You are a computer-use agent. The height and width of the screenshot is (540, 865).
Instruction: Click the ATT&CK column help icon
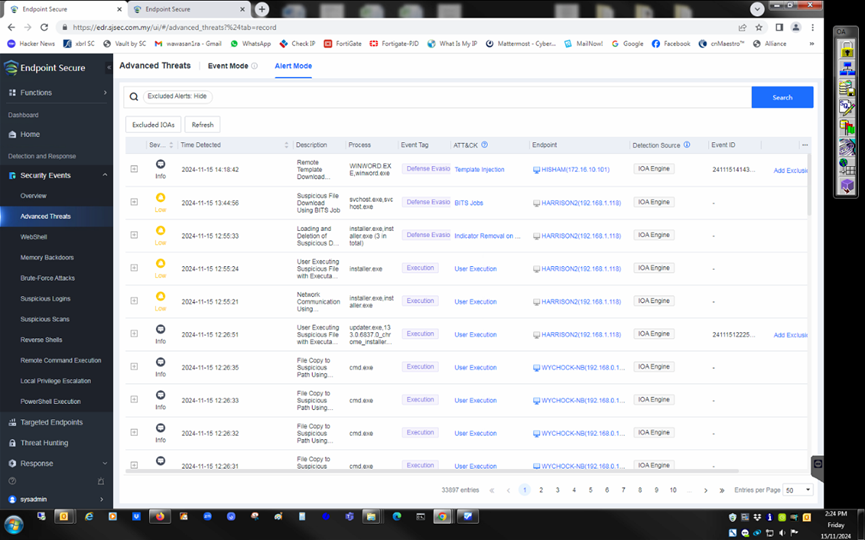click(x=485, y=145)
